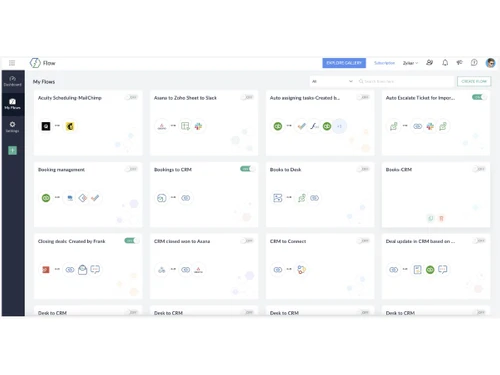500x375 pixels.
Task: Turn off the Bookings to CRM flow
Action: pyautogui.click(x=247, y=169)
